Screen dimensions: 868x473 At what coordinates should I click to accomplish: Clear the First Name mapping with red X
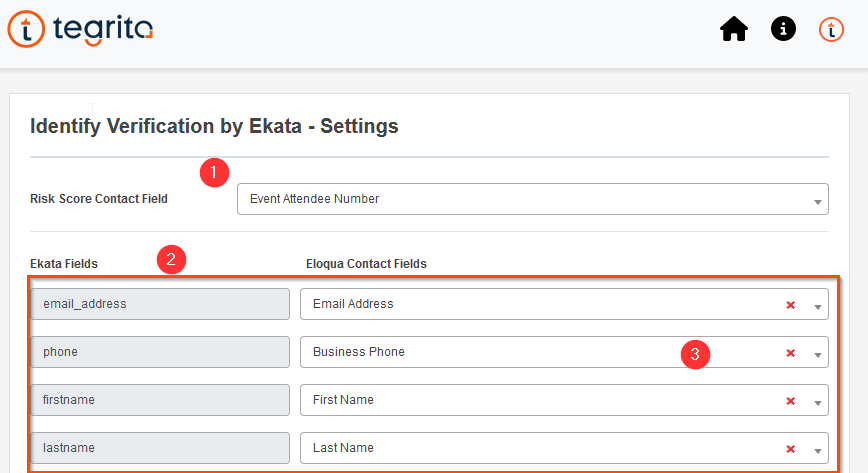pyautogui.click(x=790, y=400)
